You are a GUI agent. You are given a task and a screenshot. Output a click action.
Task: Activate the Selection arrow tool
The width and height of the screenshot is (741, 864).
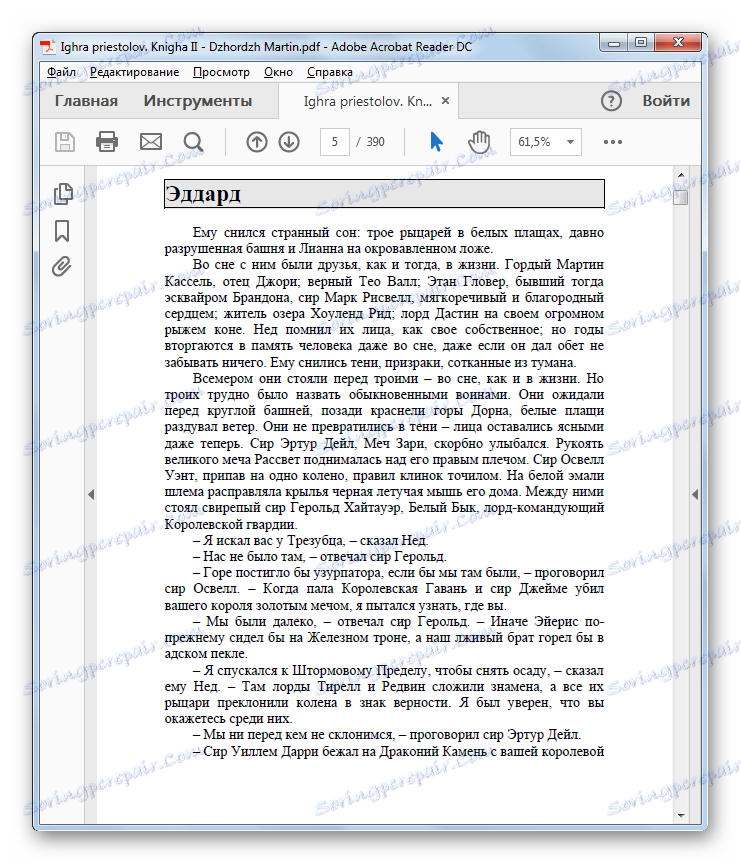pos(436,142)
